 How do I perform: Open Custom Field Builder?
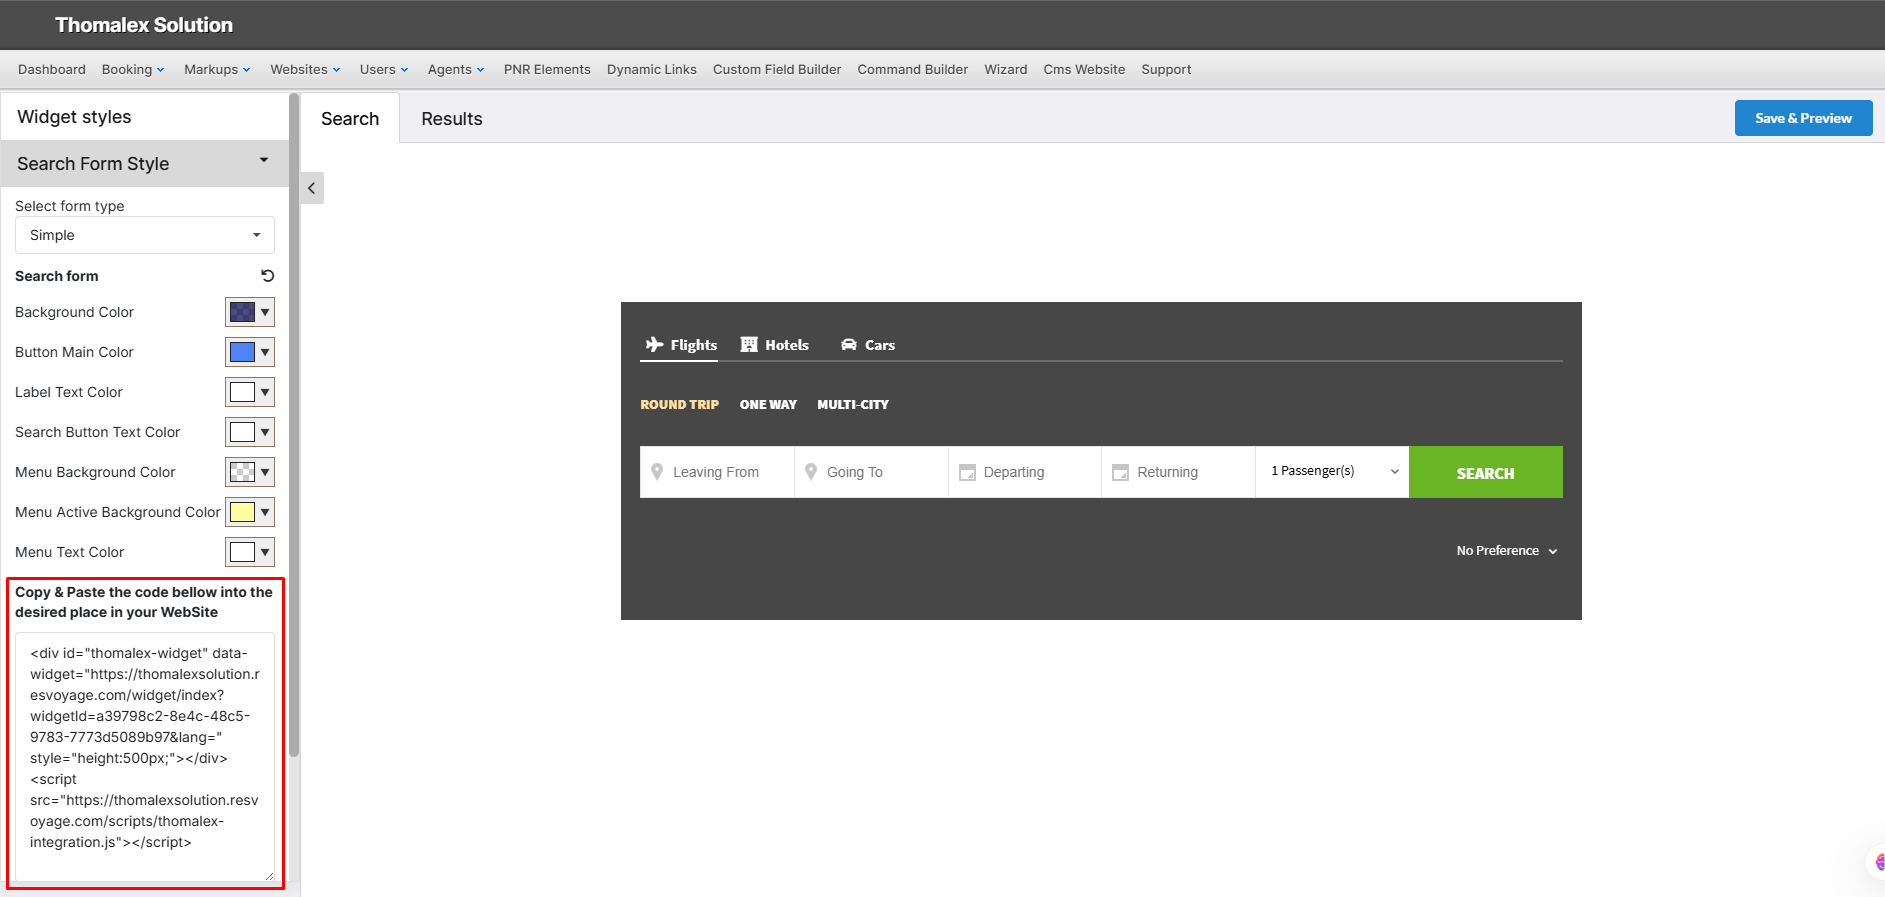pyautogui.click(x=777, y=69)
